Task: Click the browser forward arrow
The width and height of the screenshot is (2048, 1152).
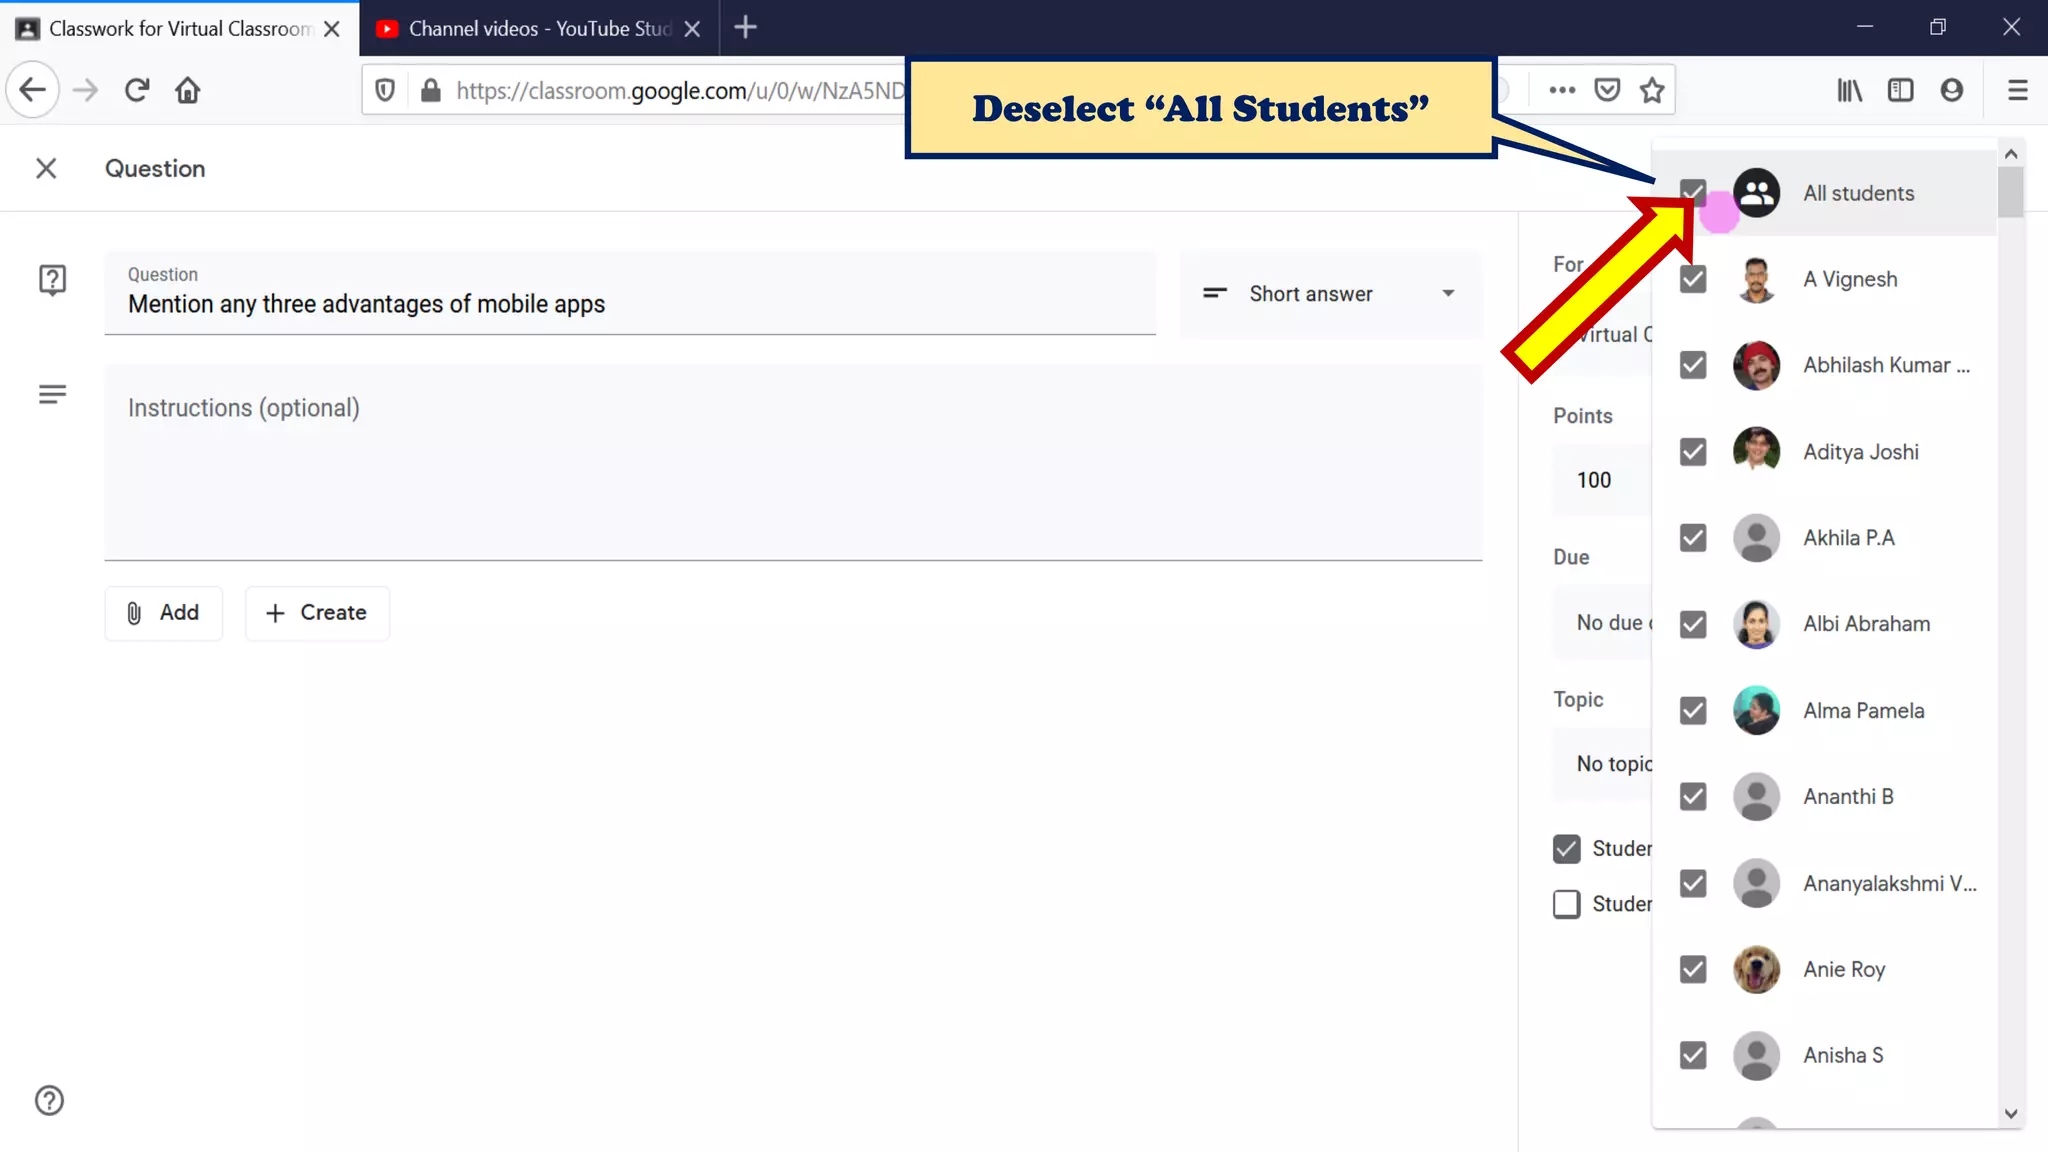Action: 86,90
